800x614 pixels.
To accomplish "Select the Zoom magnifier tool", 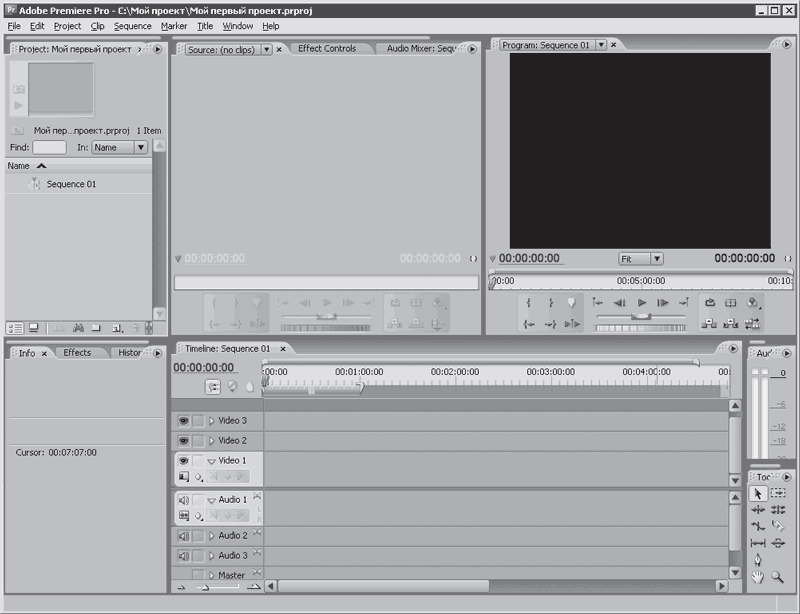I will pos(778,576).
